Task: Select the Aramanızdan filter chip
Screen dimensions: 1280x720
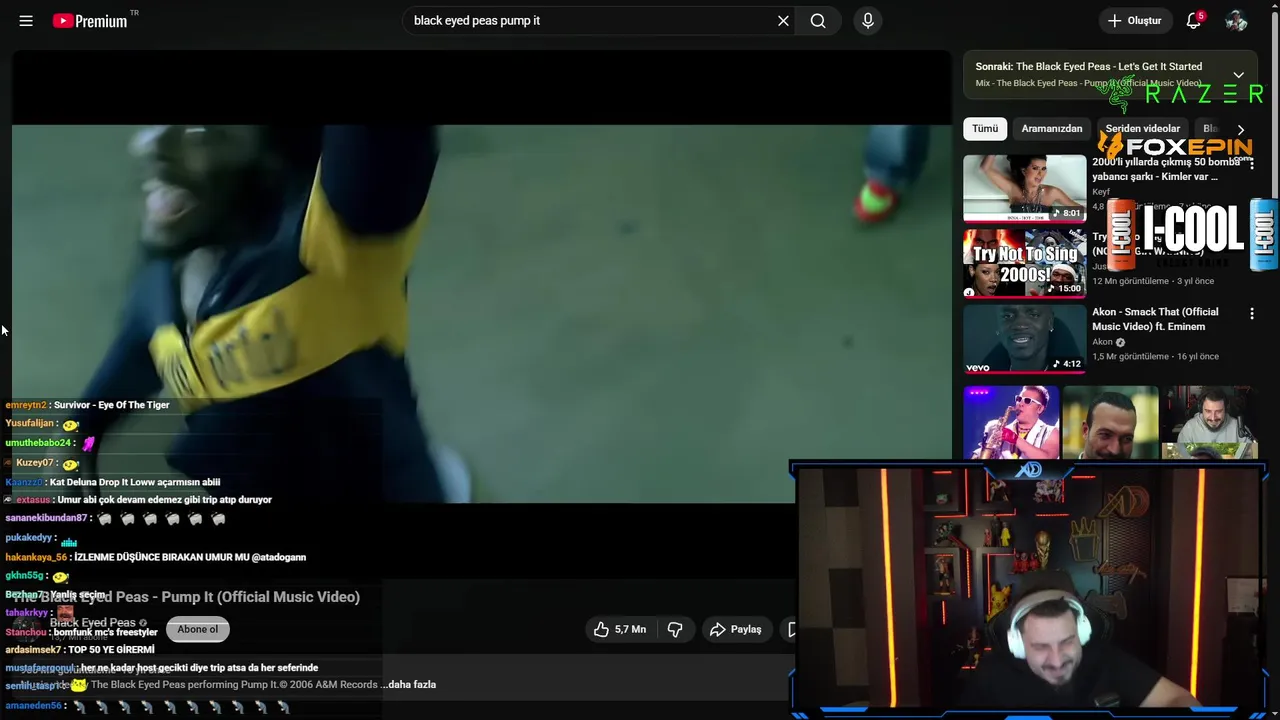Action: click(1052, 128)
